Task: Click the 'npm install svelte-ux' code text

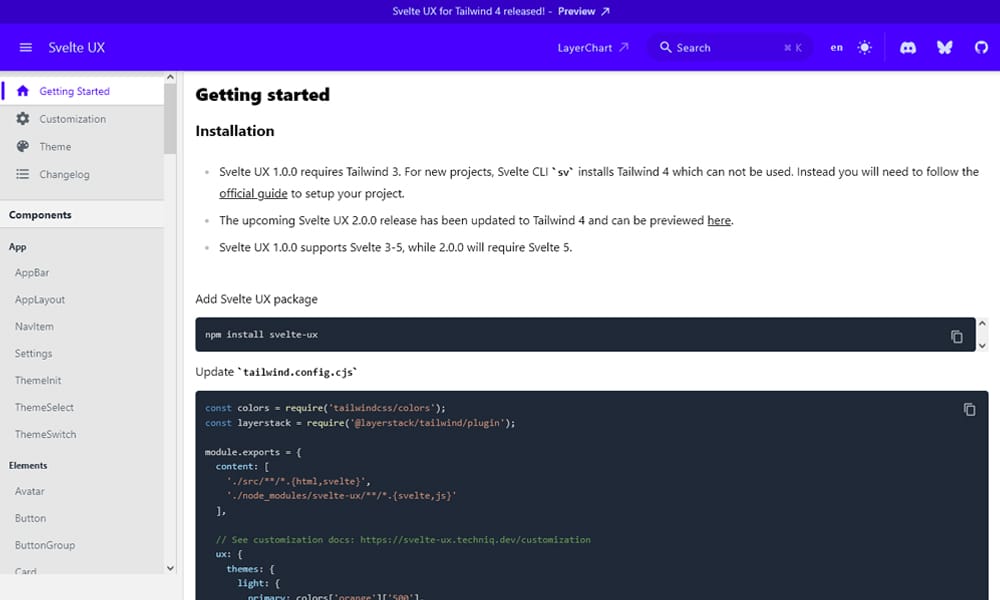Action: pos(261,334)
